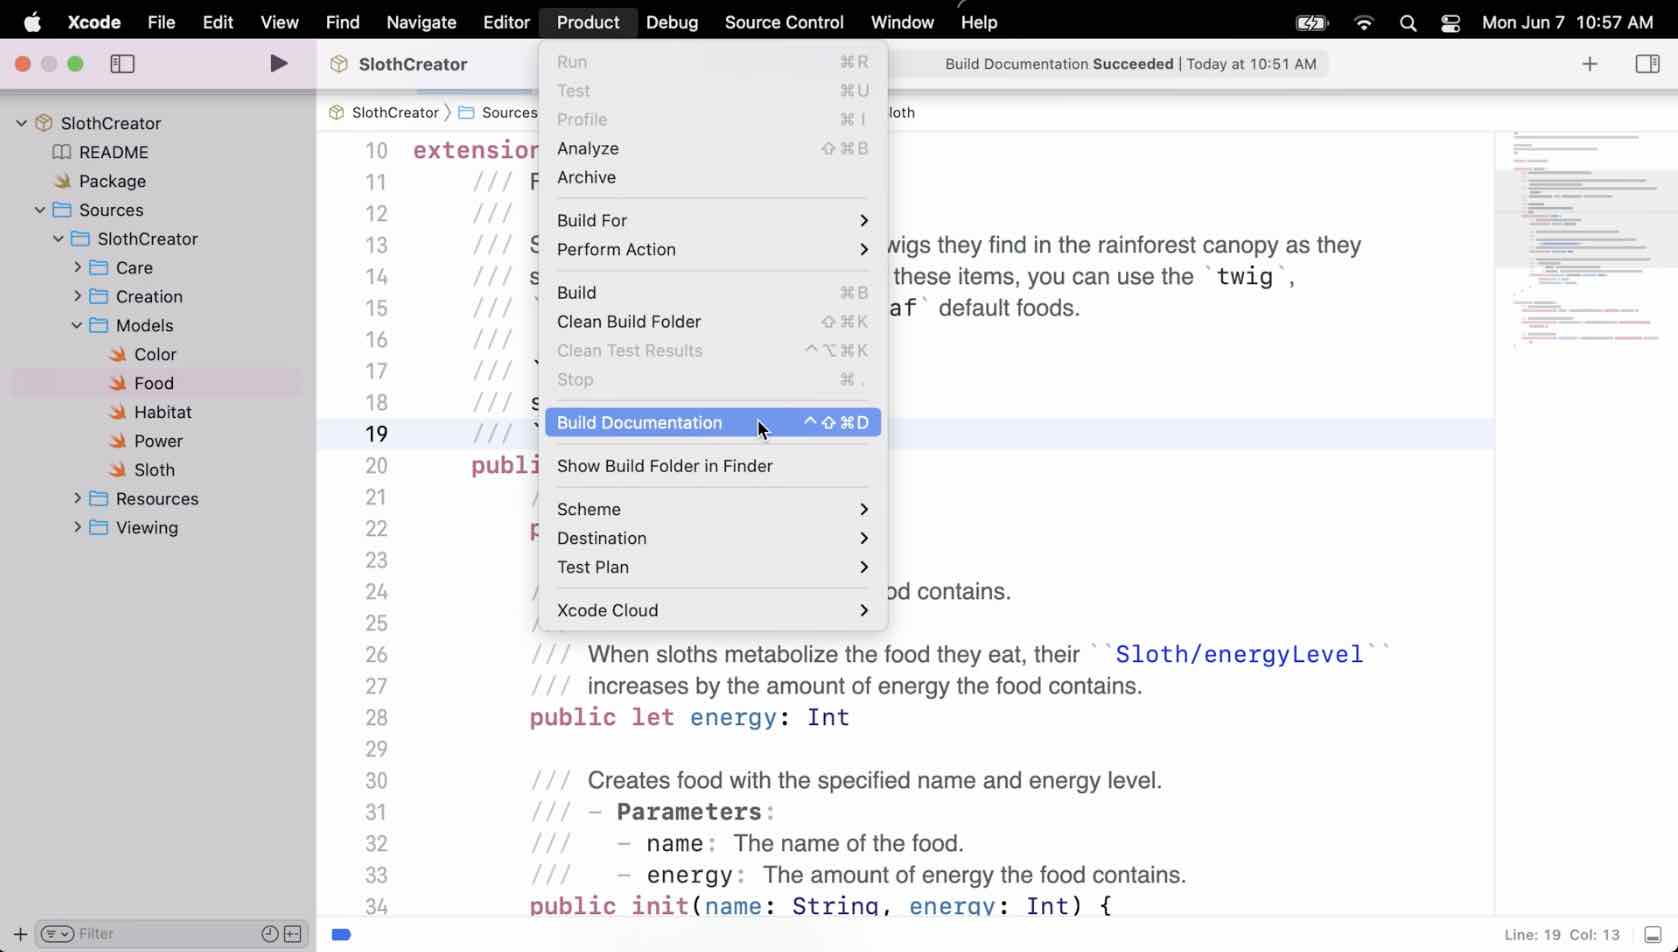
Task: Expand the Viewing folder
Action: (77, 528)
